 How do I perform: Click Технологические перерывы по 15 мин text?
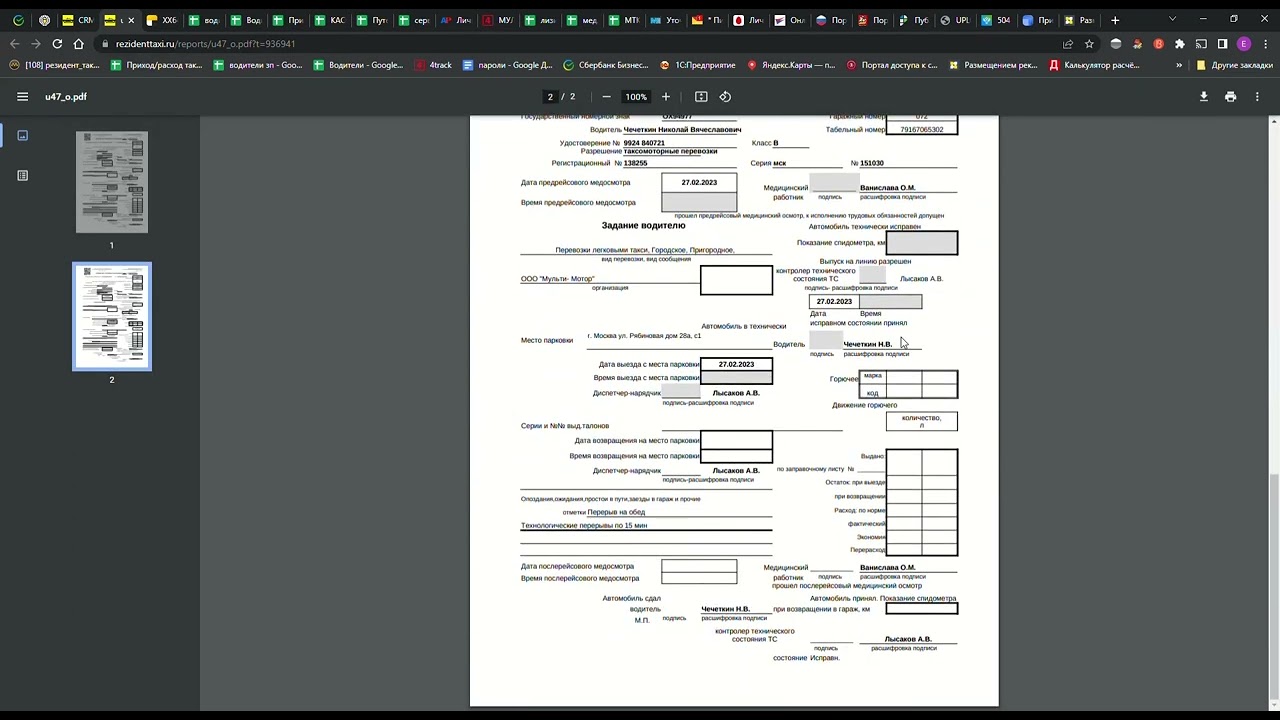[584, 525]
